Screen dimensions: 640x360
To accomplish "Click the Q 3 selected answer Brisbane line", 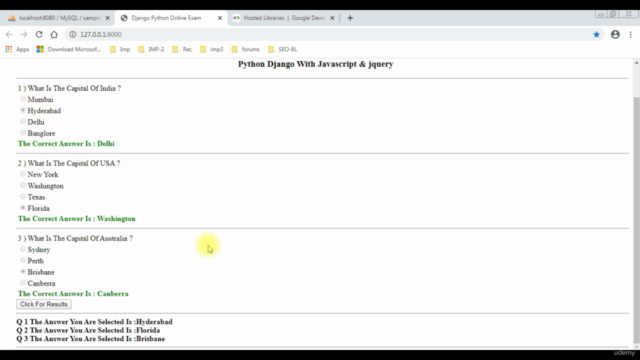I will tap(91, 339).
